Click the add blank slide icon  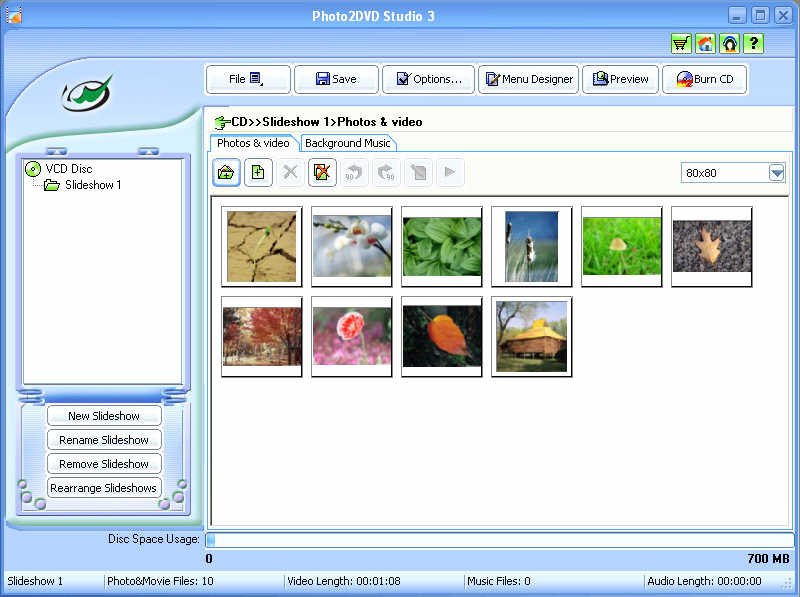(x=258, y=172)
